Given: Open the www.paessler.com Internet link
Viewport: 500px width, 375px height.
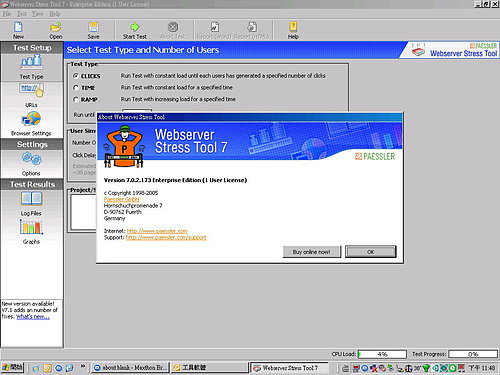Looking at the screenshot, I should pyautogui.click(x=157, y=231).
